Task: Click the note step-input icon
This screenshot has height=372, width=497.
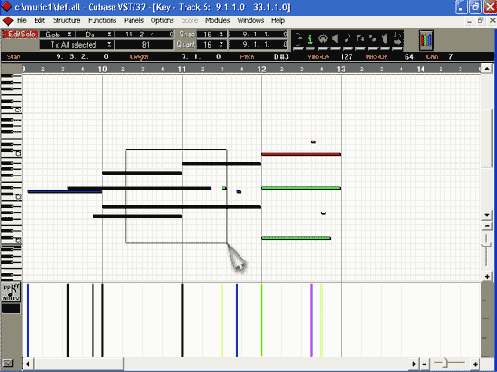Action: pyautogui.click(x=347, y=40)
